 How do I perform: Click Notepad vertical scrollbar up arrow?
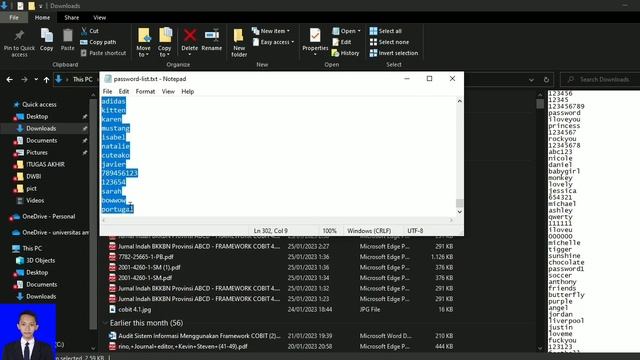460,101
